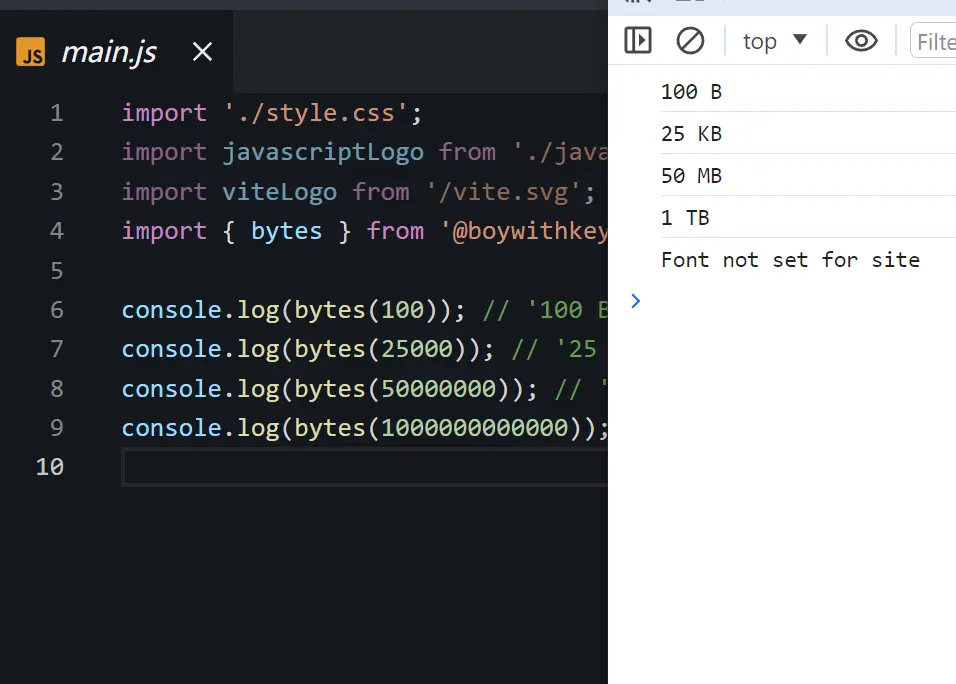Viewport: 956px width, 684px height.
Task: Click './style.css' import string
Action: click(x=315, y=113)
